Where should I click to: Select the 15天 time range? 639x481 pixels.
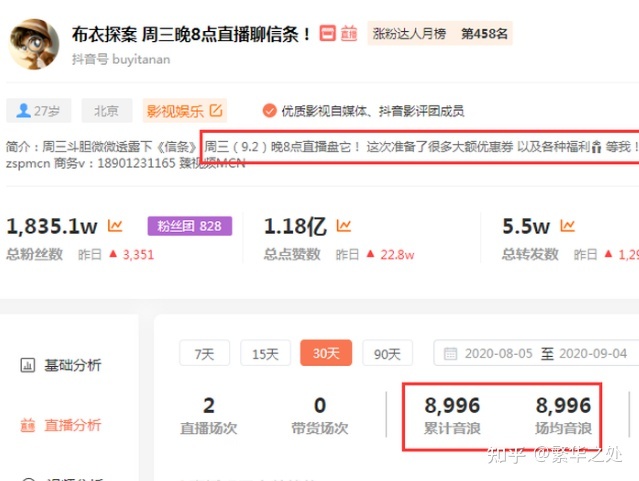tap(265, 353)
